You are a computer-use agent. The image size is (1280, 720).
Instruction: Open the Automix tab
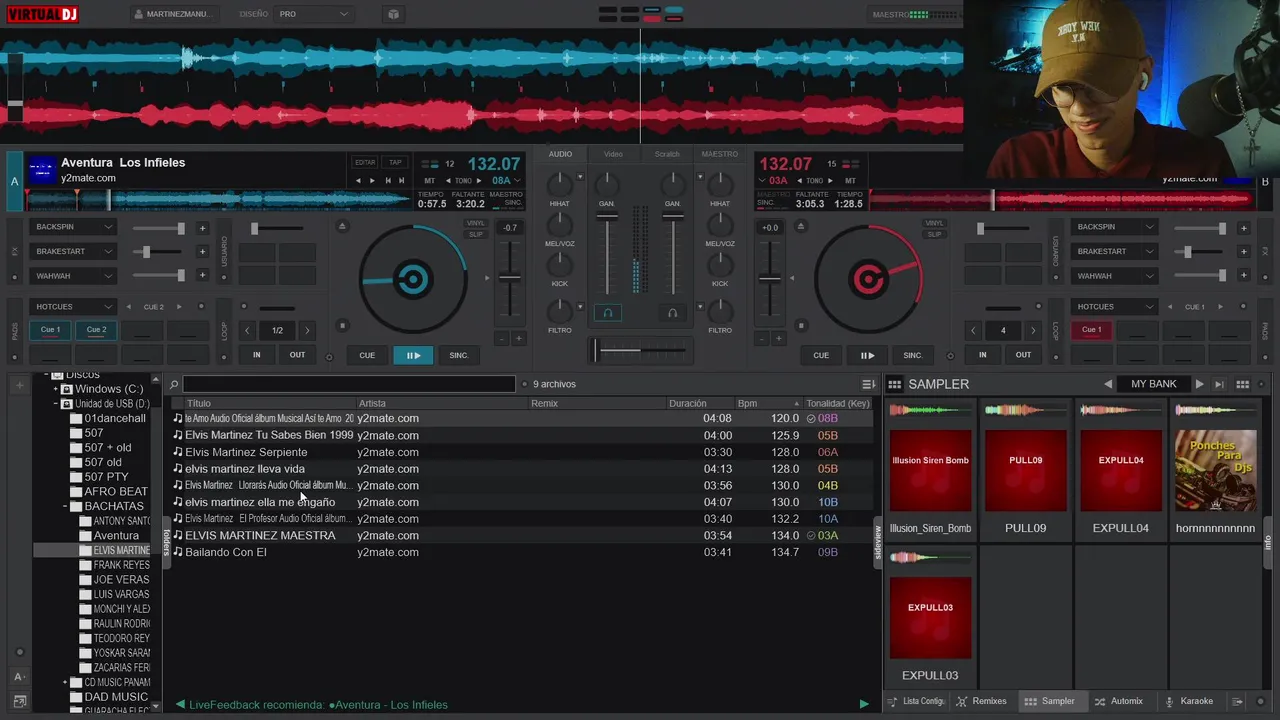click(1118, 701)
